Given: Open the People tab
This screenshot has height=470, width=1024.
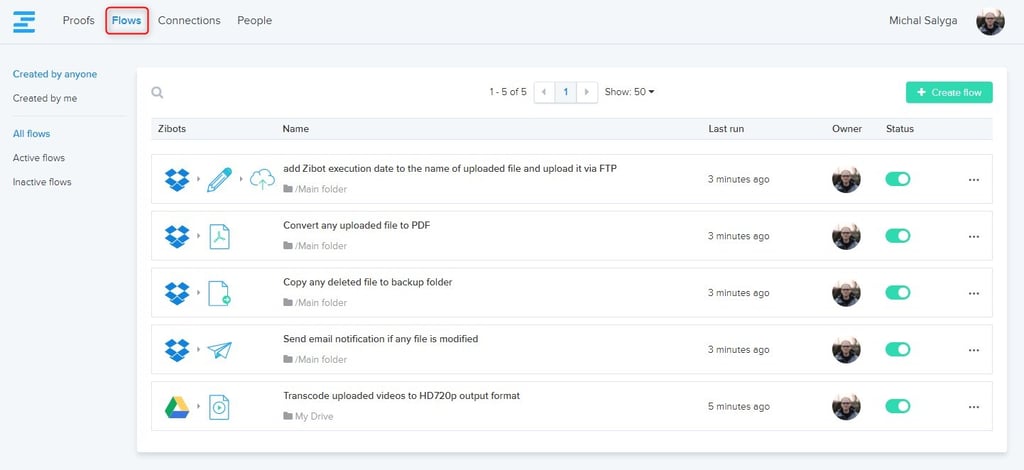Looking at the screenshot, I should point(254,21).
